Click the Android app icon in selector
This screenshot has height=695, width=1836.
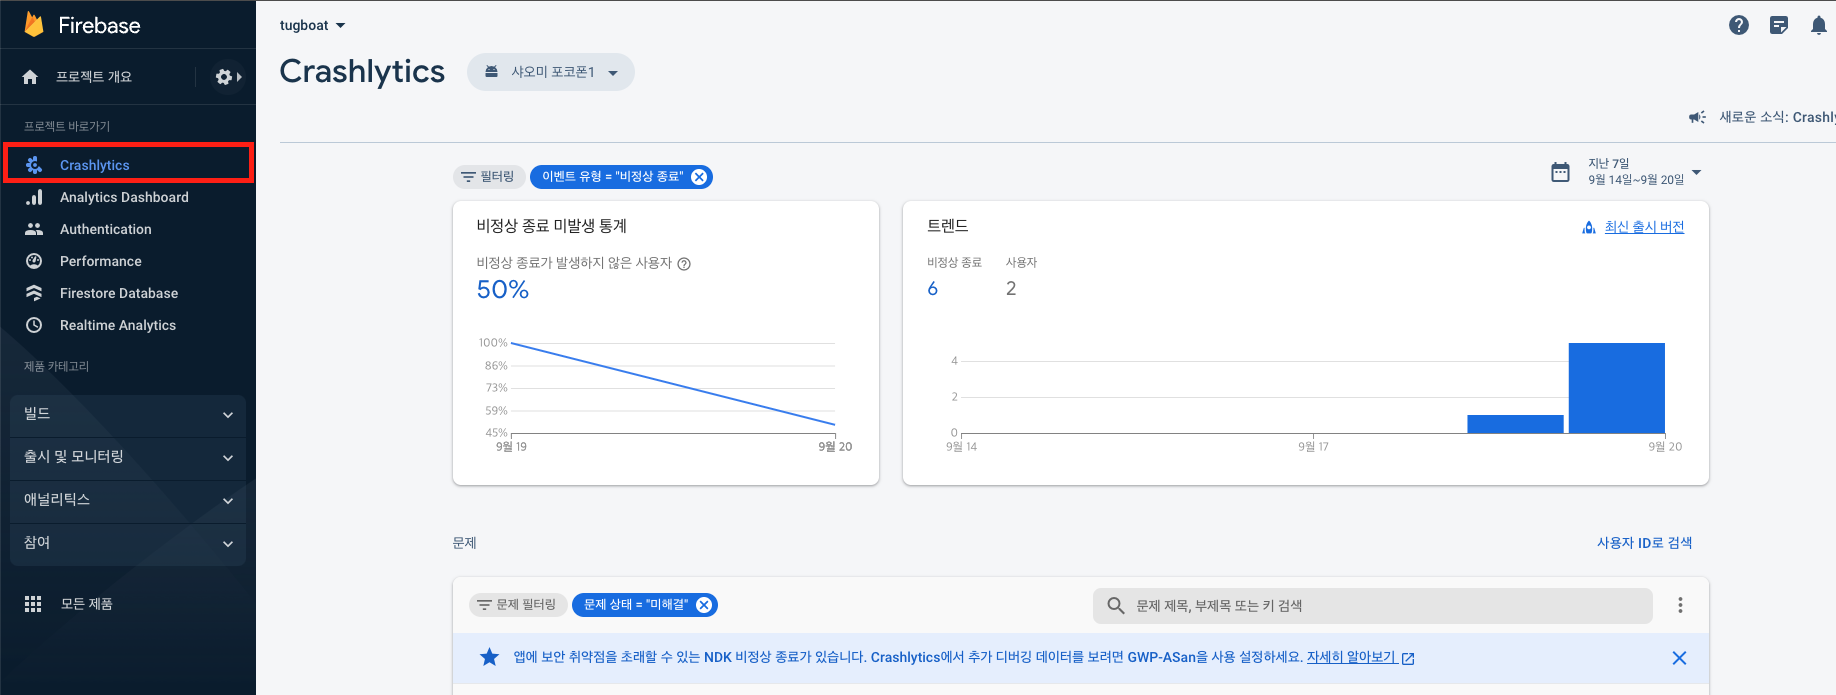491,72
